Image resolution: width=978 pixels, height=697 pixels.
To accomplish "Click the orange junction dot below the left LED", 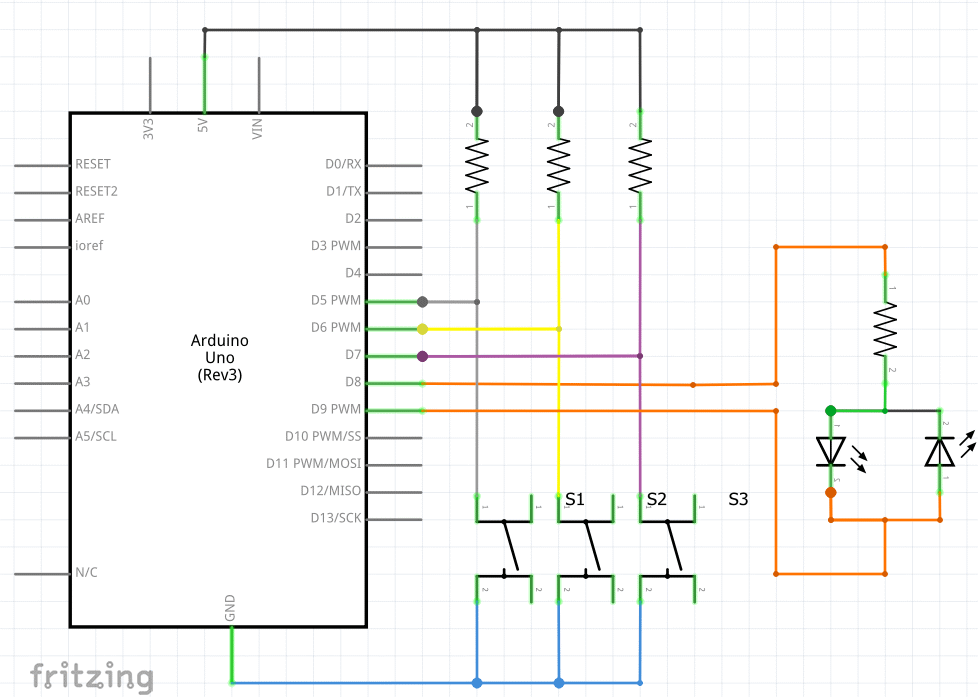I will tap(831, 492).
